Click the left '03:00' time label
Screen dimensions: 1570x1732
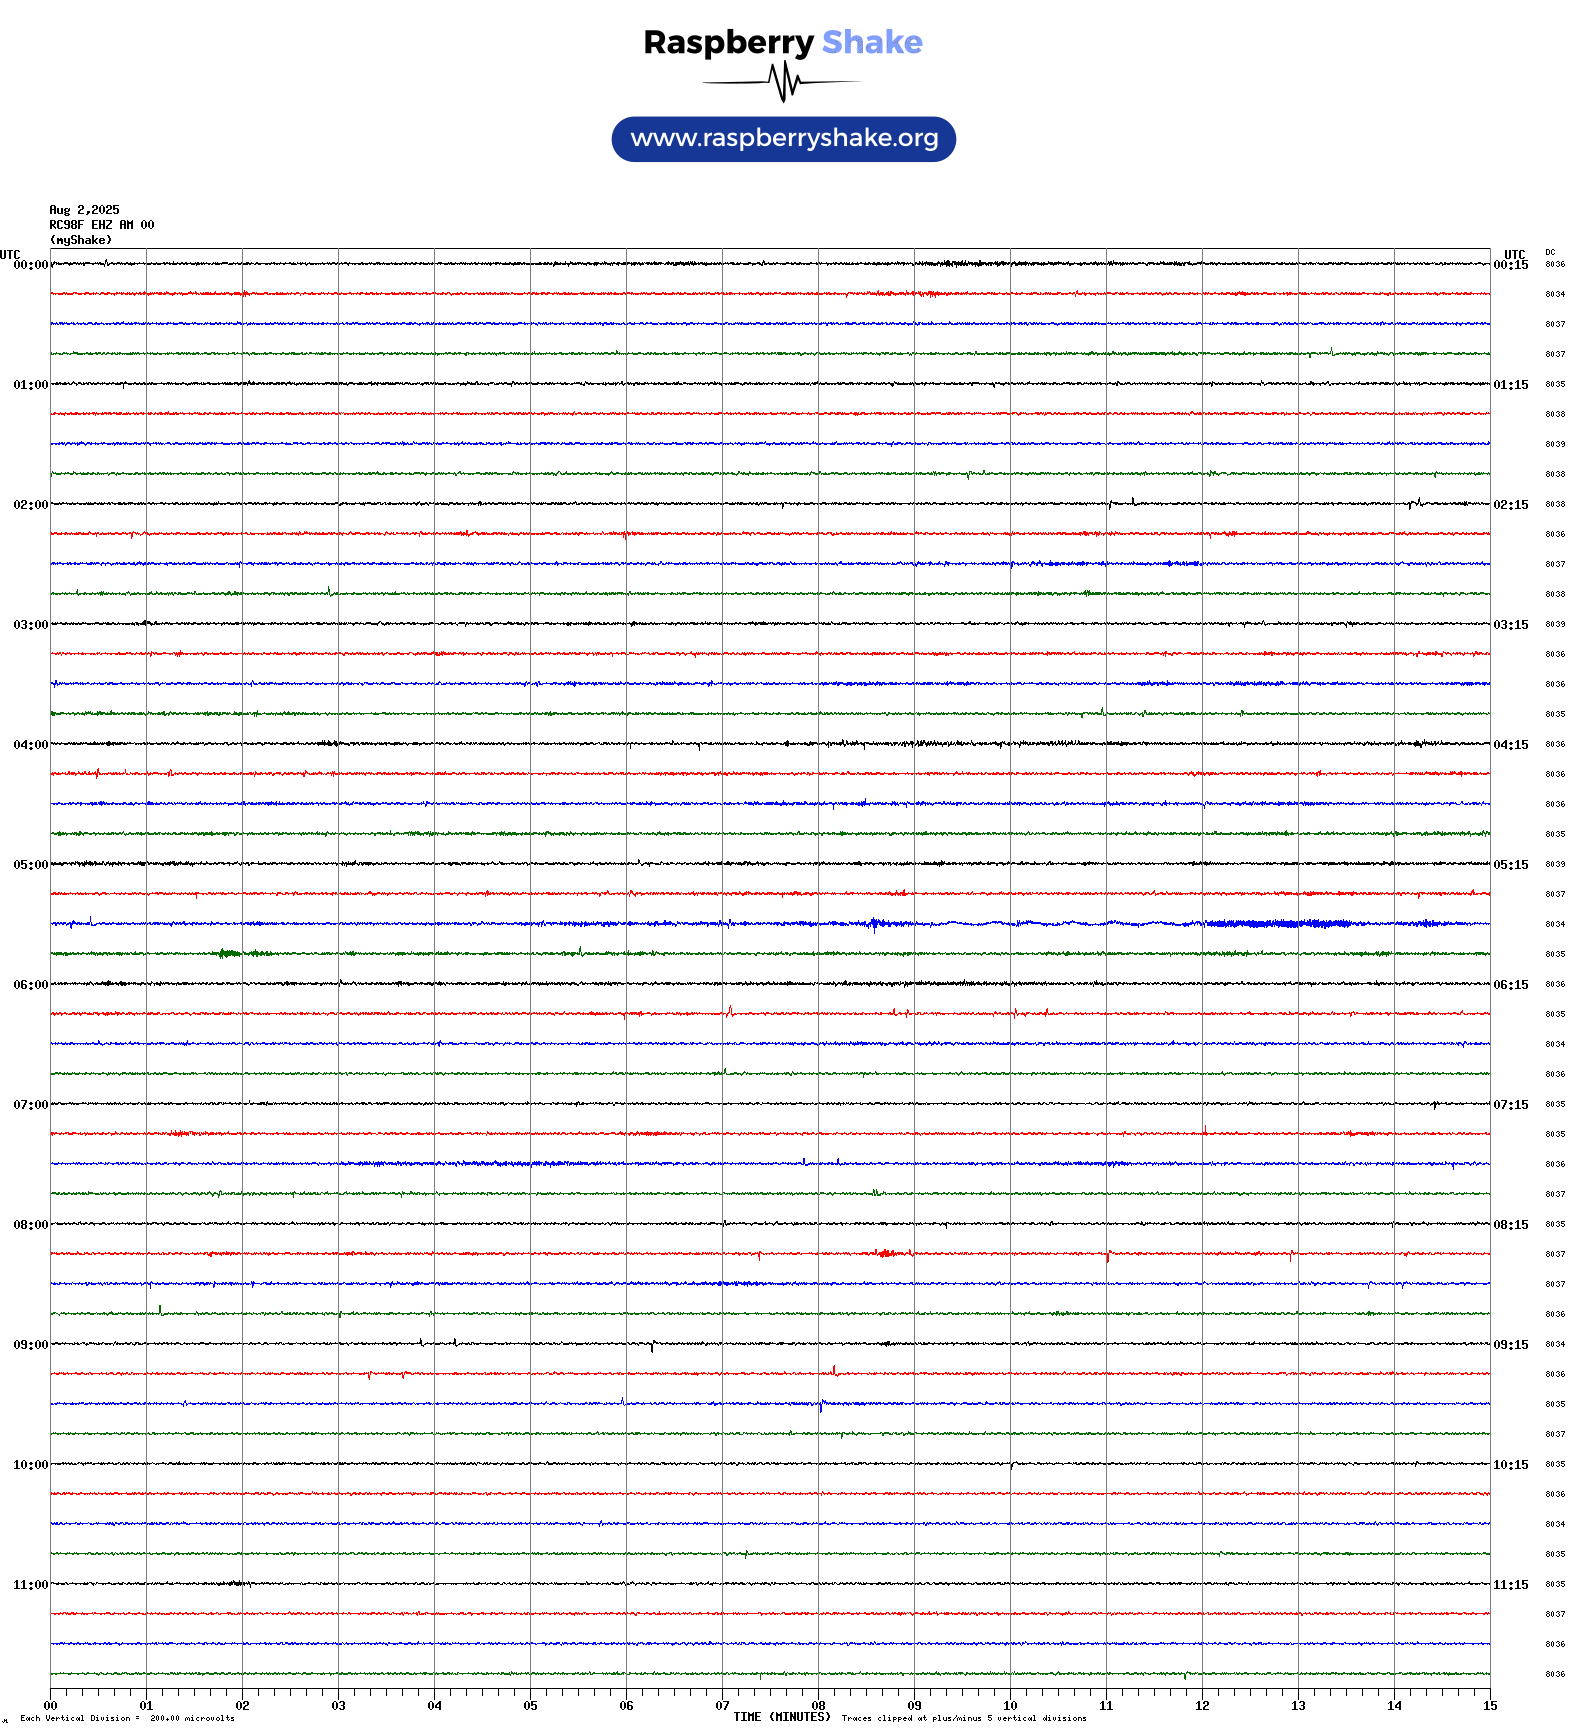[30, 625]
